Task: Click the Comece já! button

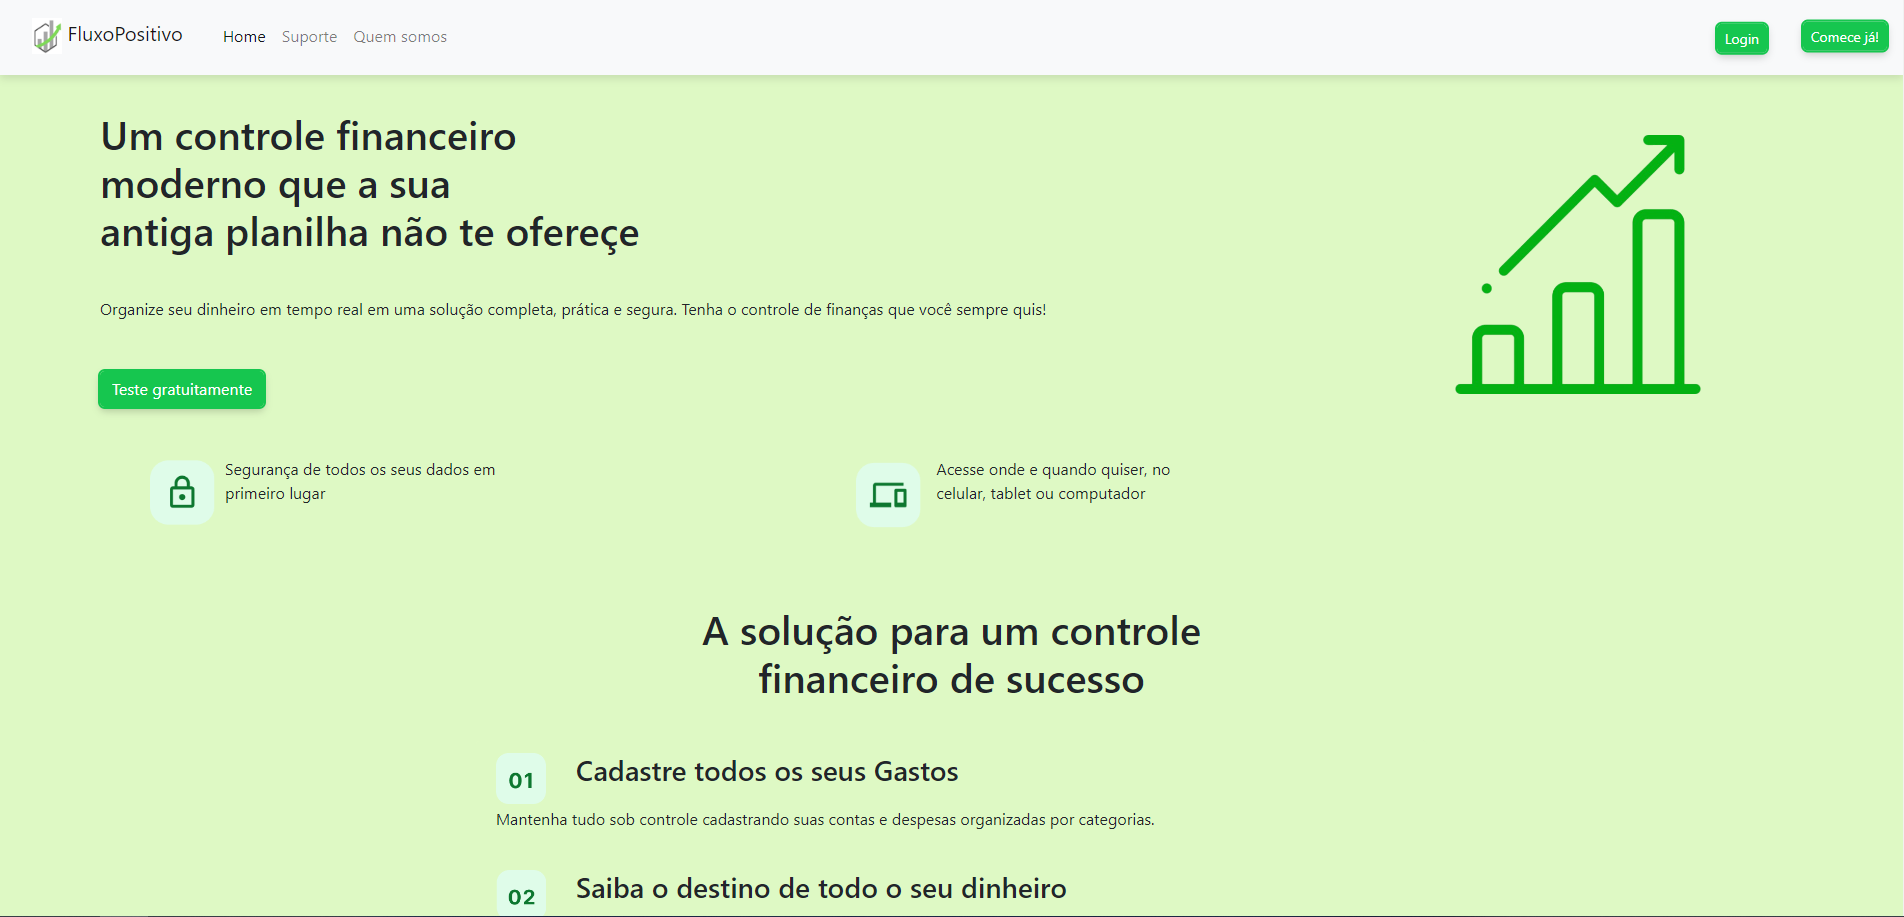Action: click(1844, 37)
